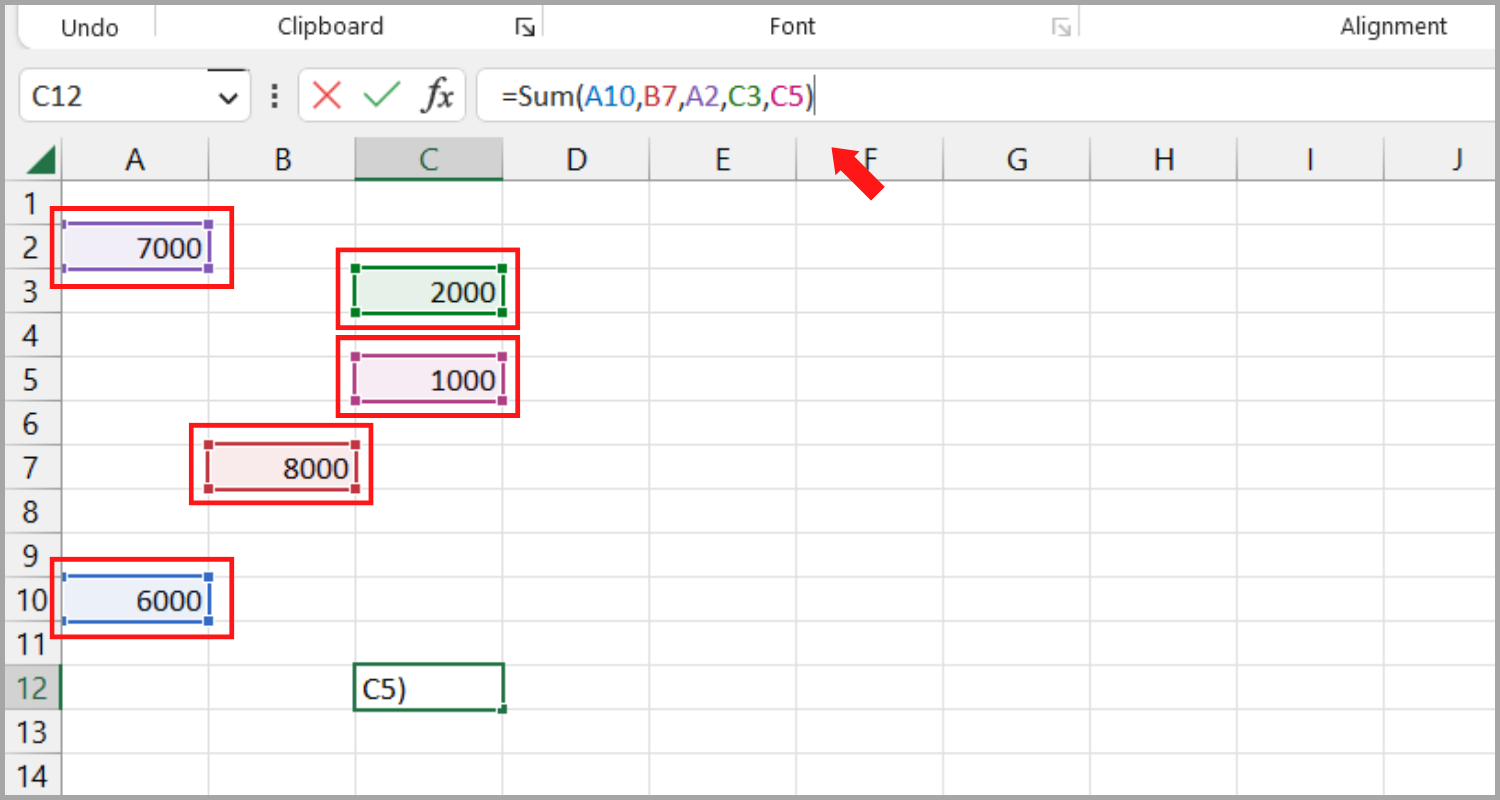Expand the Name Box dropdown arrow
This screenshot has width=1500, height=800.
pos(228,97)
